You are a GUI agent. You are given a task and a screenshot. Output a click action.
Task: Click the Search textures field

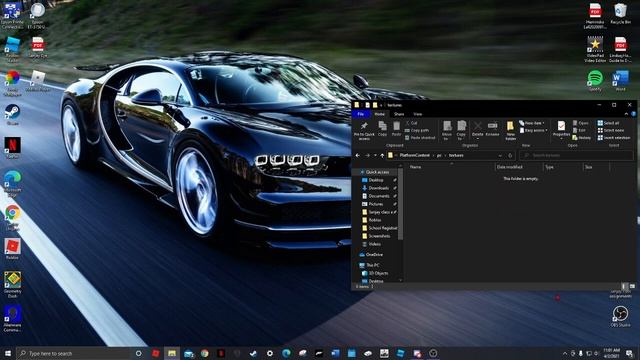576,156
